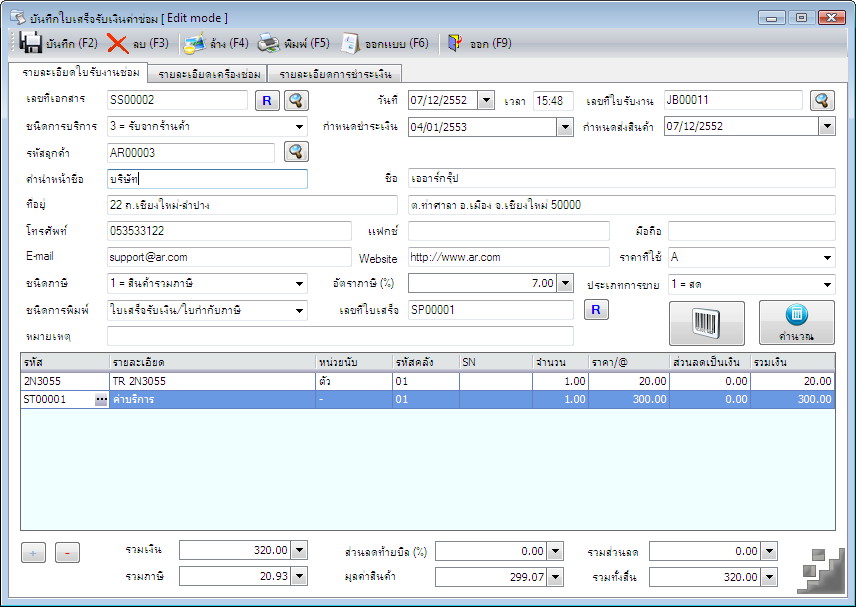This screenshot has width=856, height=607.
Task: Click the empty mobile phone field
Action: tap(752, 231)
